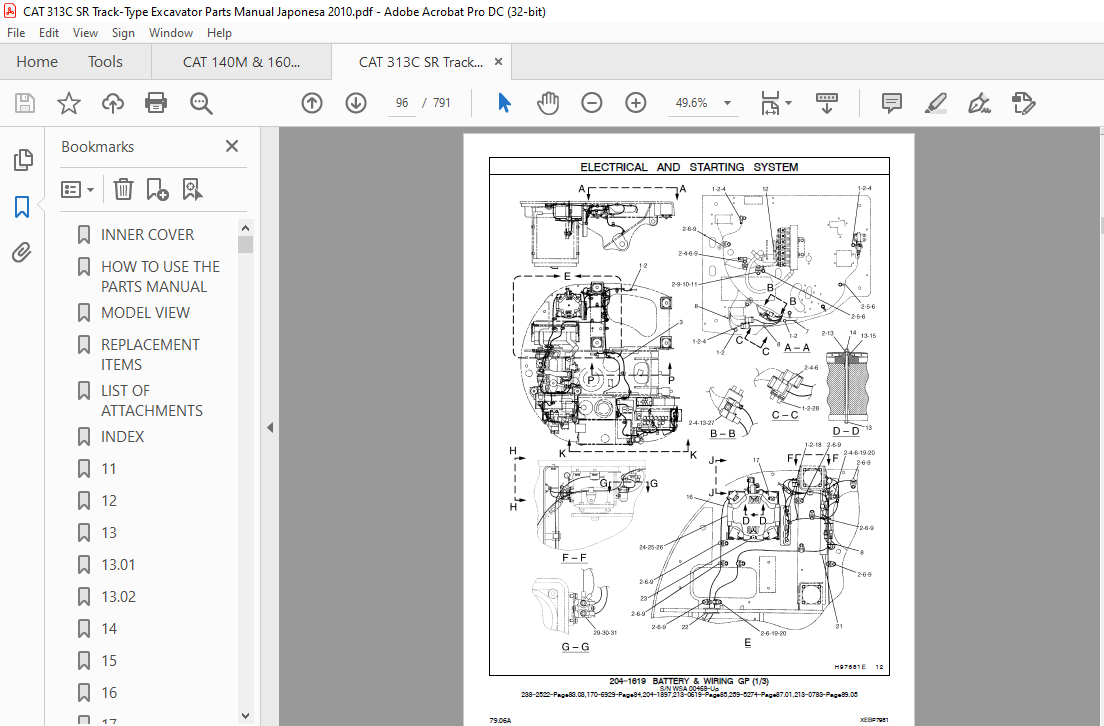Open Page Thumbnails panel icon
Viewport: 1104px width, 726px height.
coord(23,160)
